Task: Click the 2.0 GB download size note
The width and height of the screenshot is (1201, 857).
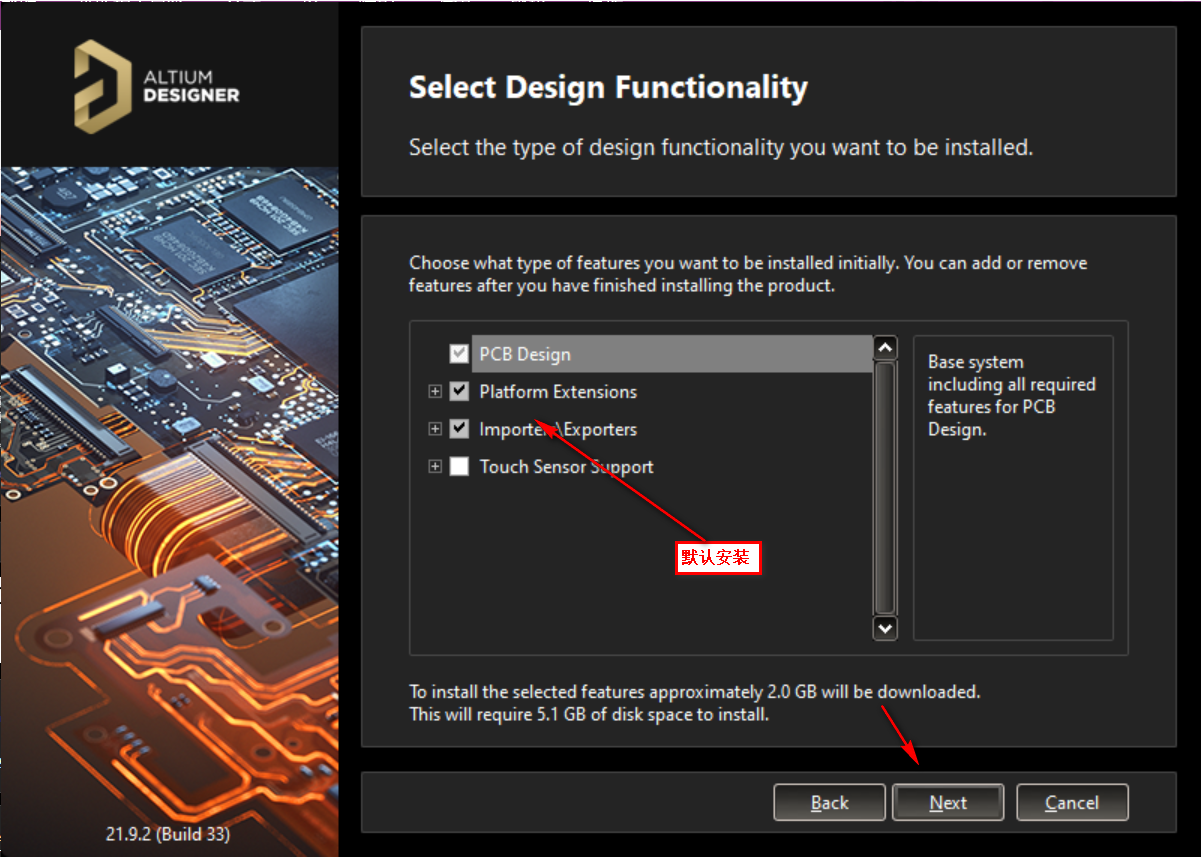Action: [x=695, y=692]
